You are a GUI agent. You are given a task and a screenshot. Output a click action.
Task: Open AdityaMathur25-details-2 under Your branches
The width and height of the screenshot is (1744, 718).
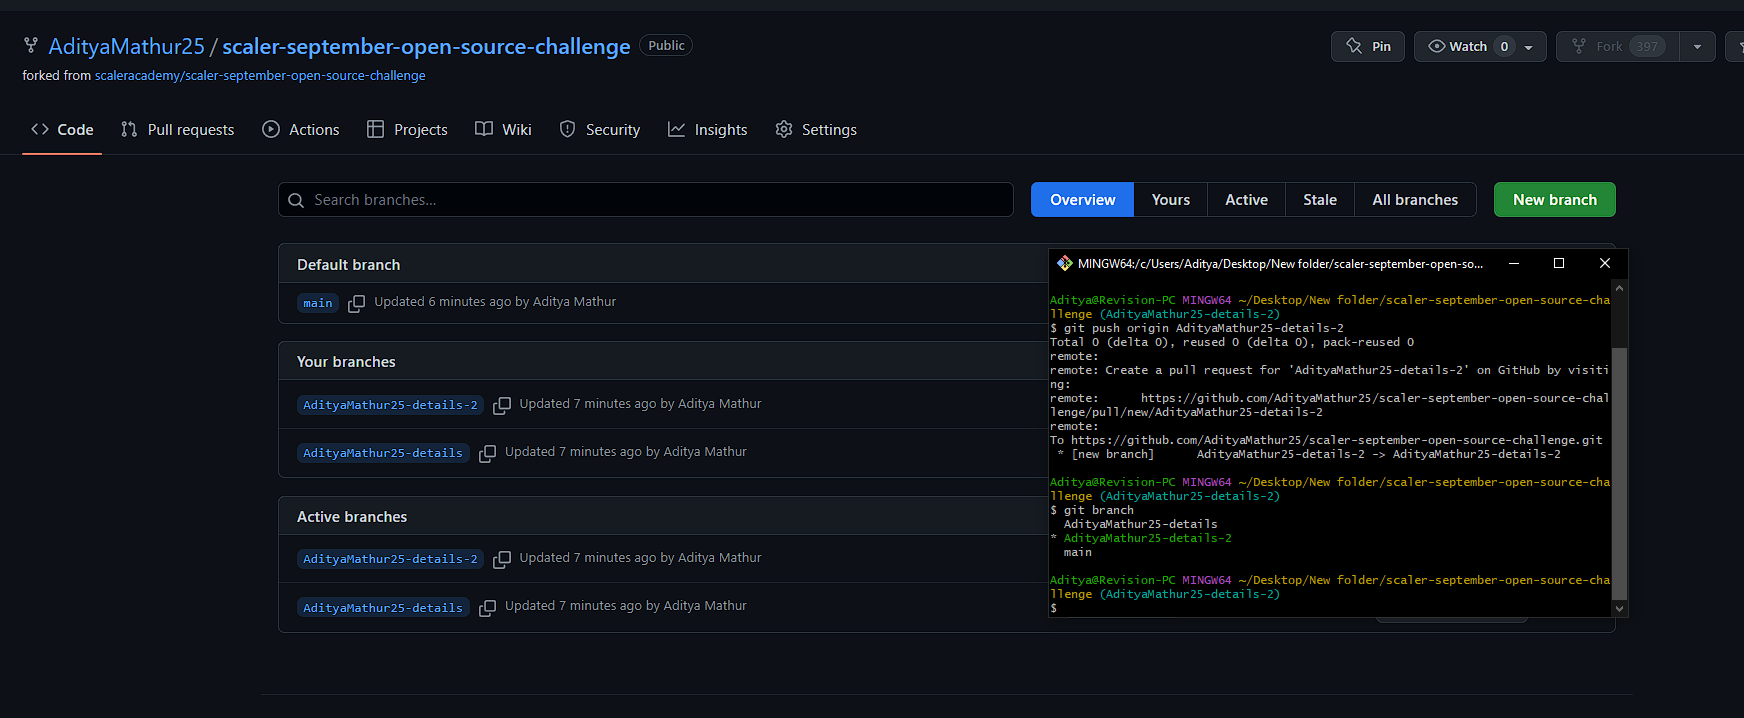[x=390, y=405]
